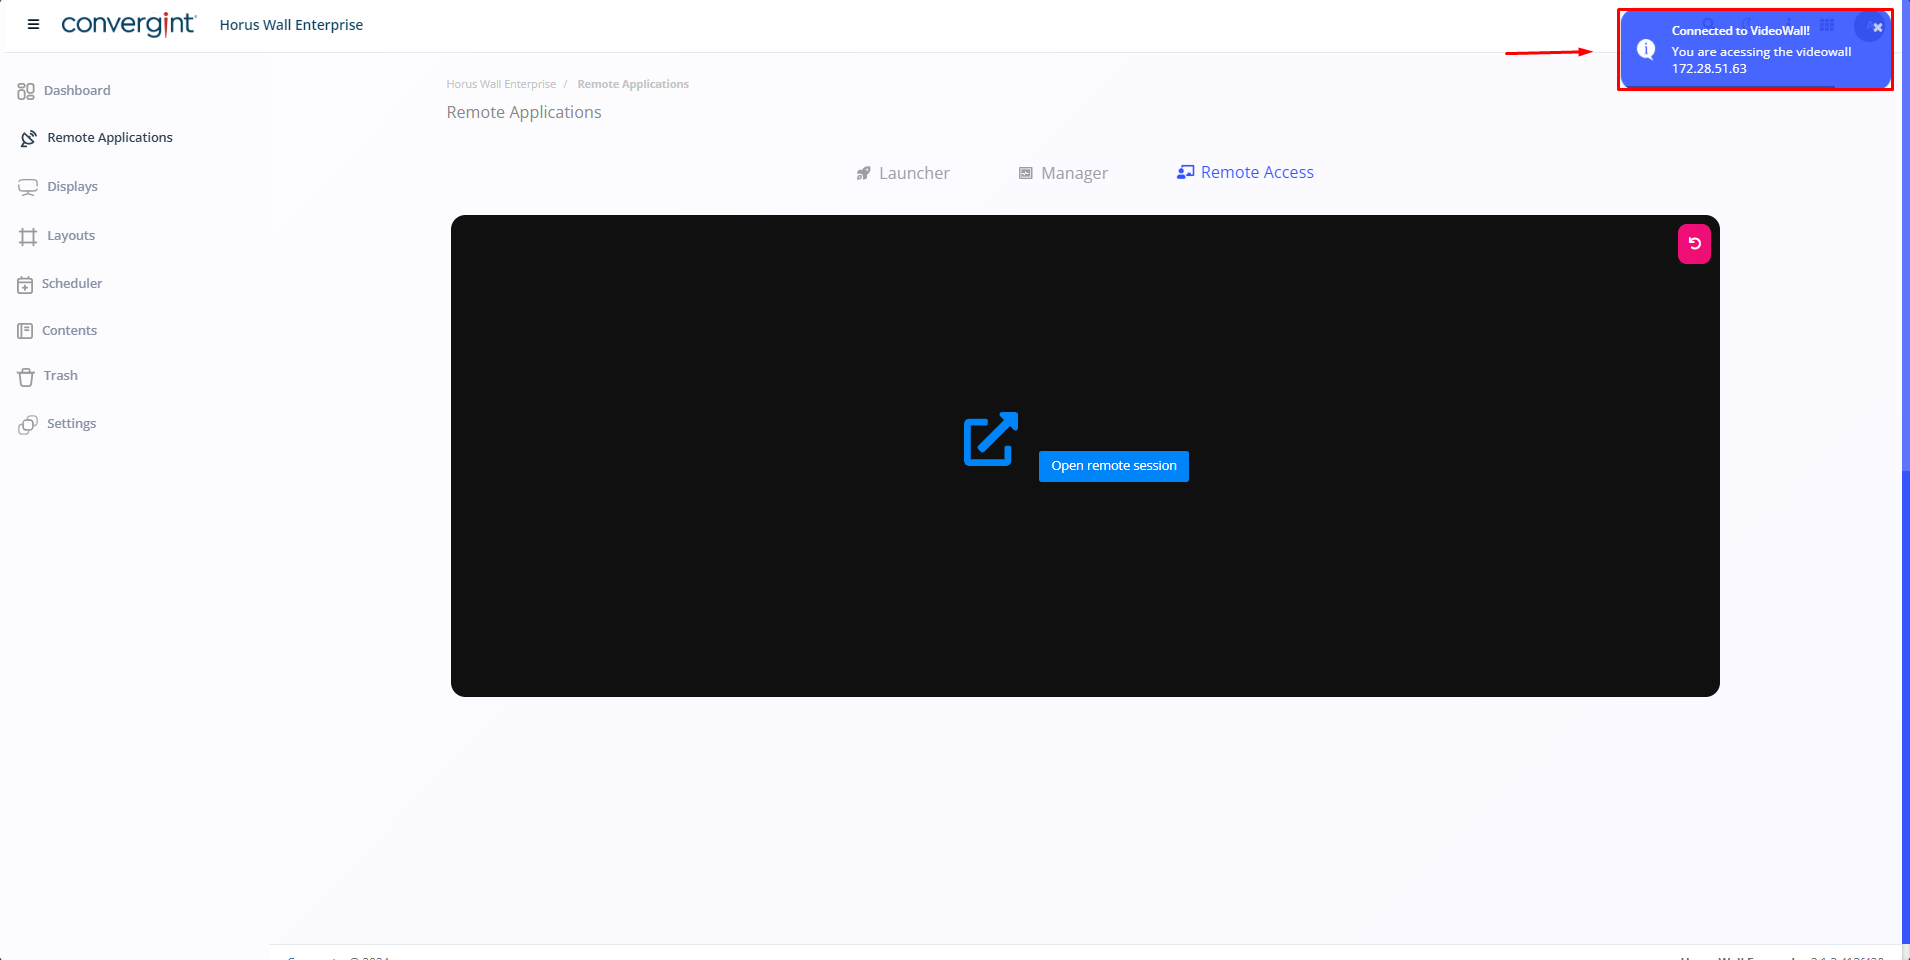1910x960 pixels.
Task: Click the Settings gears icon
Action: pos(28,425)
